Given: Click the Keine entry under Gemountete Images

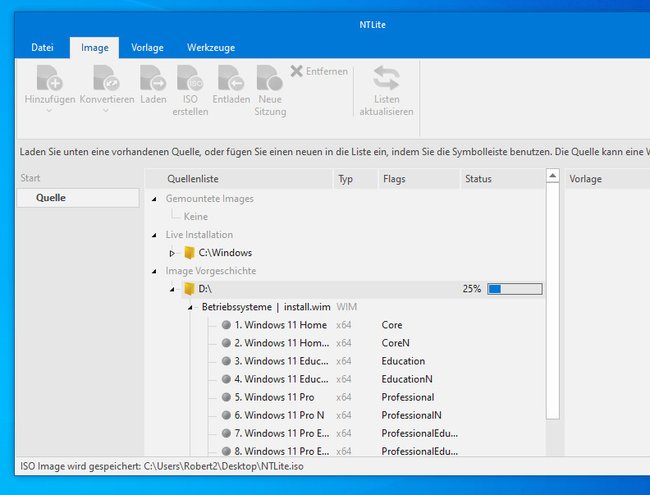Looking at the screenshot, I should tap(196, 216).
